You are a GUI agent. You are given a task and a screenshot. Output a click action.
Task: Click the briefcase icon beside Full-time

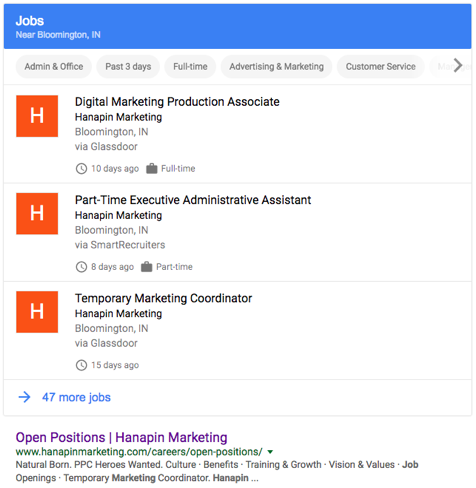coord(152,168)
